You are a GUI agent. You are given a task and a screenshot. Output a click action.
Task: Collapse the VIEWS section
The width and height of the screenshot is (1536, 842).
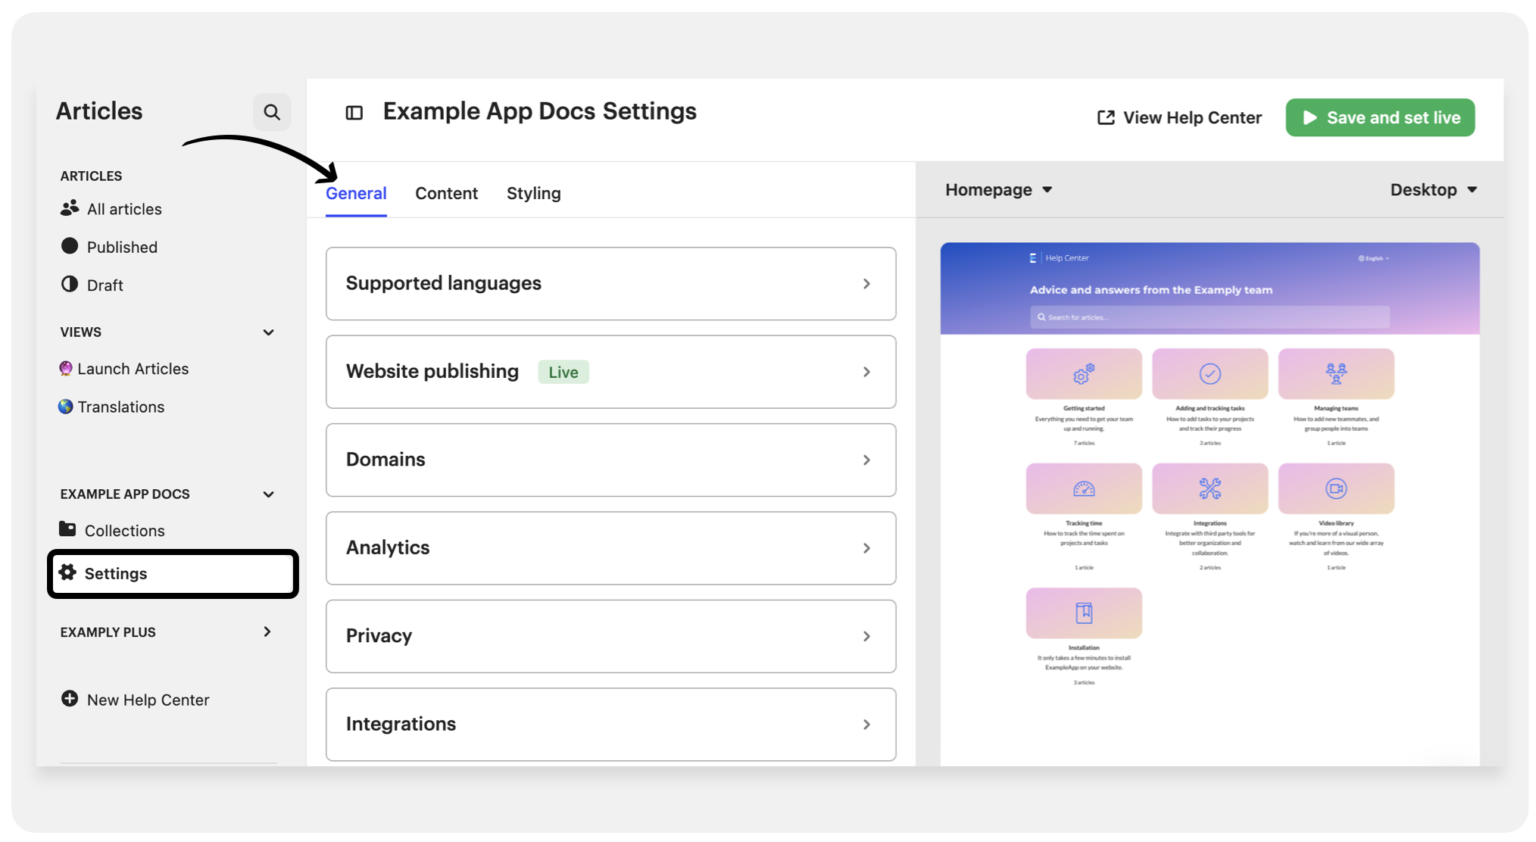point(267,331)
